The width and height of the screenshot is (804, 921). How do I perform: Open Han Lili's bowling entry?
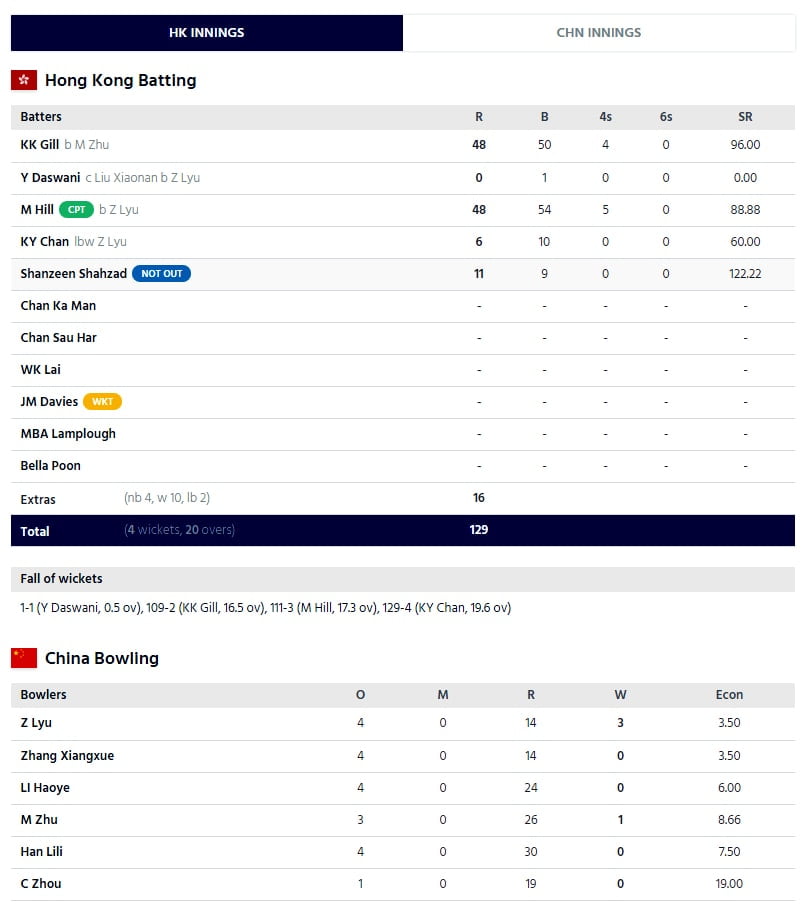42,852
